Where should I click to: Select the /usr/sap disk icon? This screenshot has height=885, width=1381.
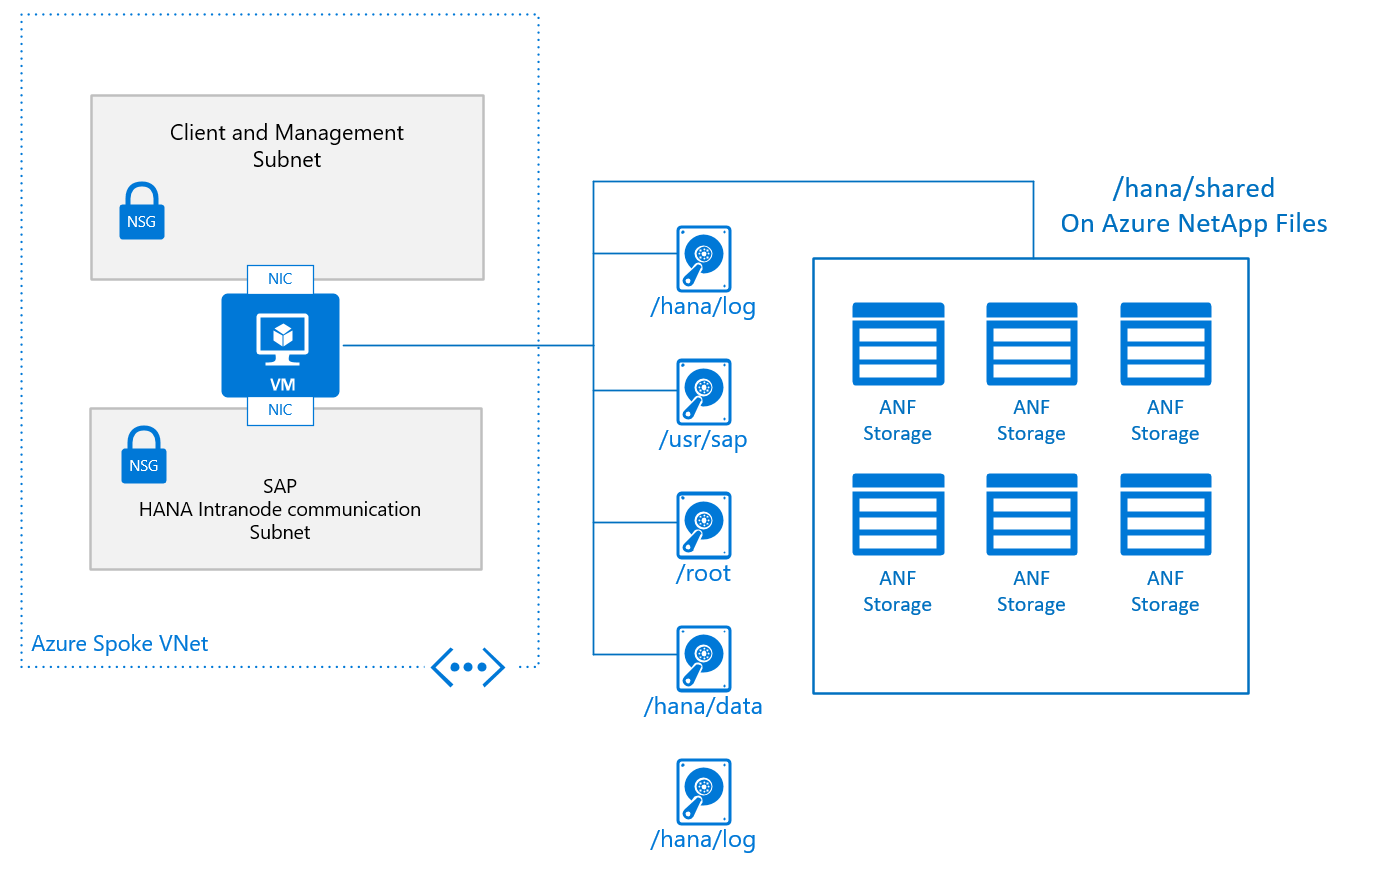tap(703, 392)
